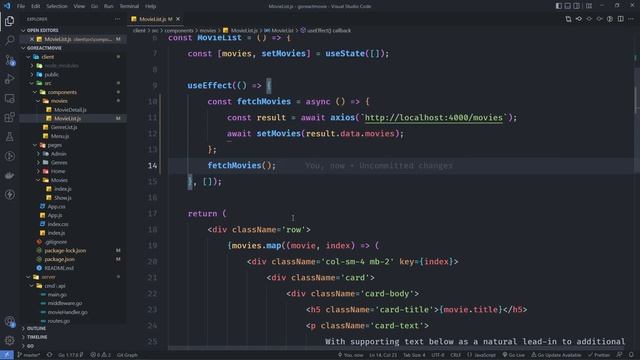
Task: Close MovieList.js in Open Editors list
Action: [31, 39]
